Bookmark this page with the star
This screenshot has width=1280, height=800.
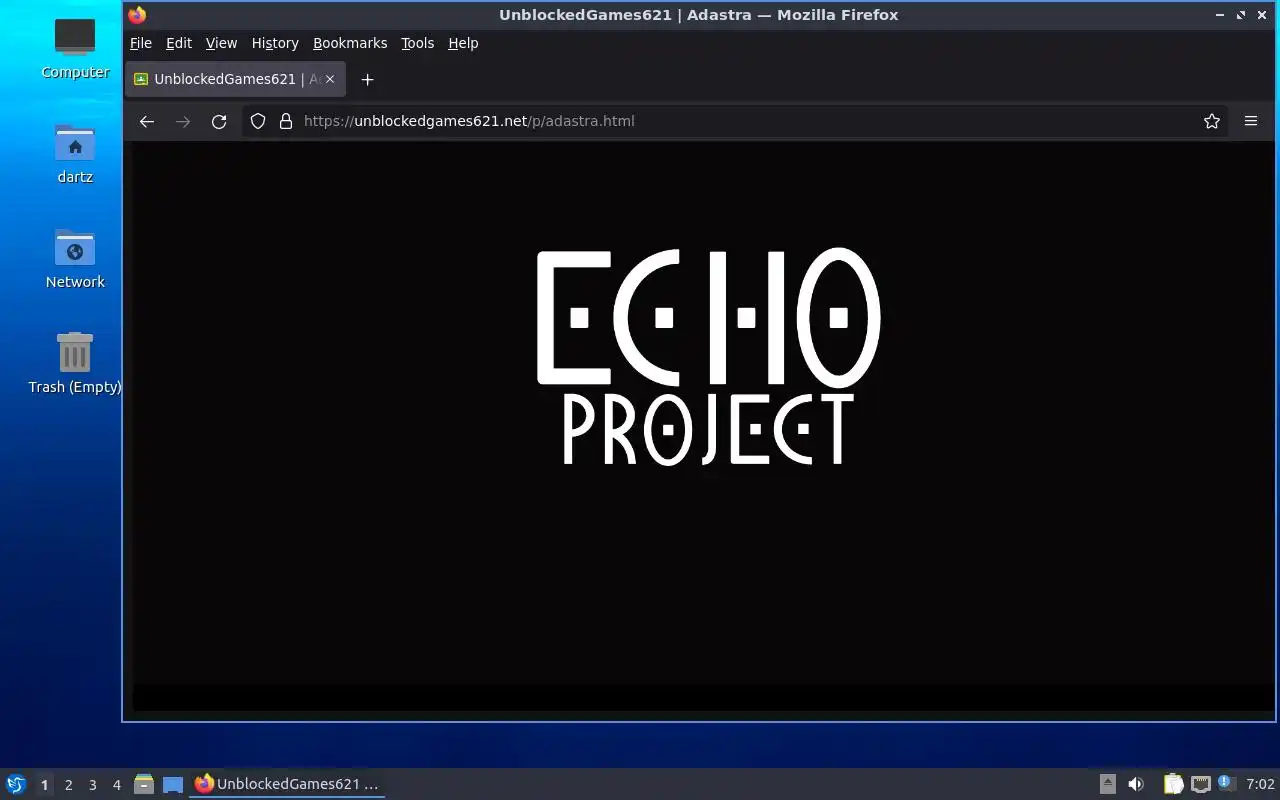[x=1212, y=121]
